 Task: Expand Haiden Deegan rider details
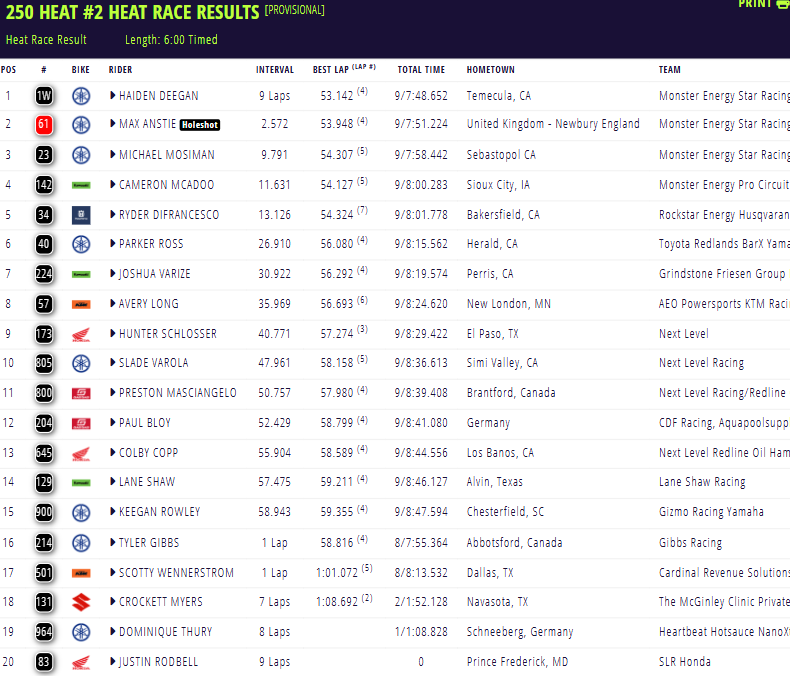point(113,95)
